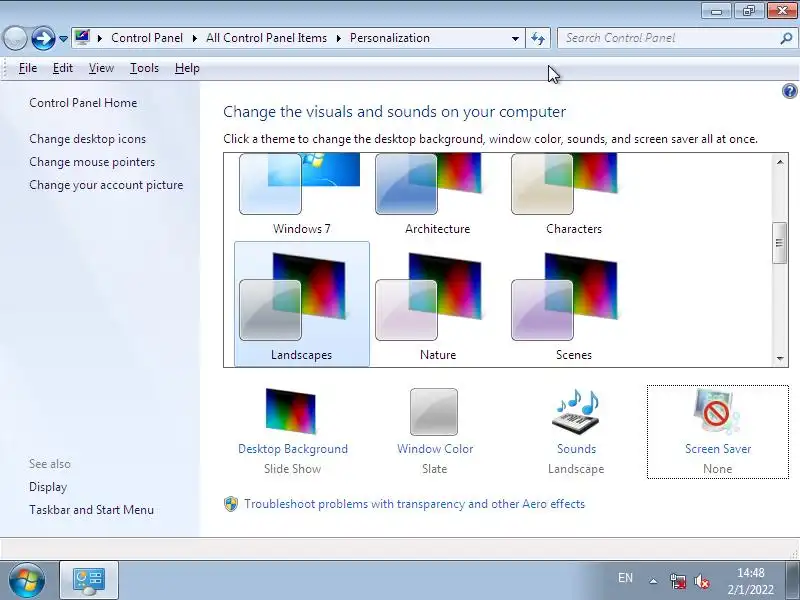Viewport: 800px width, 600px height.
Task: Click Control Panel taskbar button
Action: 89,580
